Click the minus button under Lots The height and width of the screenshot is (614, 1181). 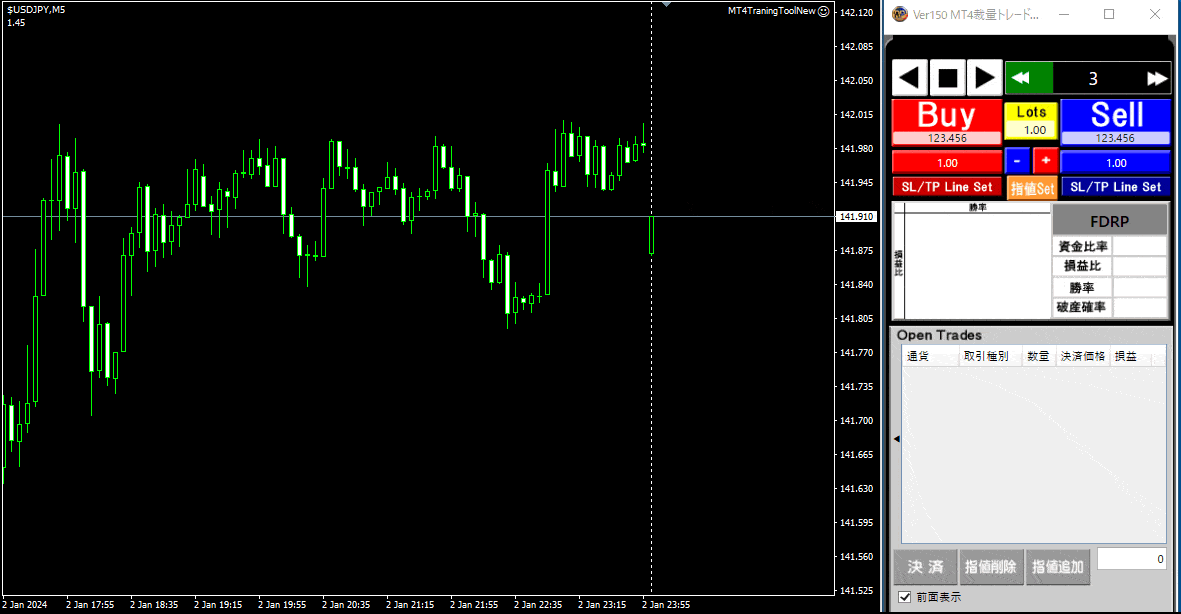coord(1016,160)
